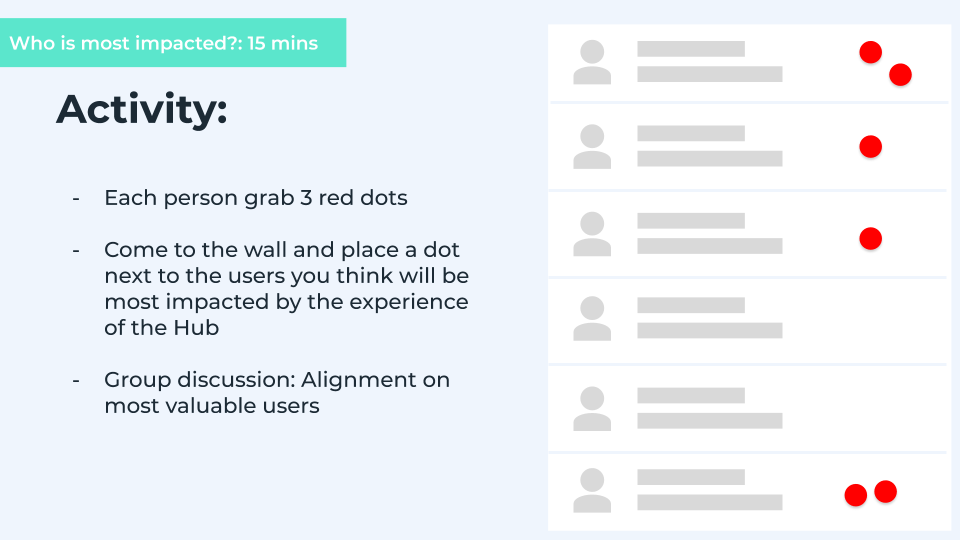Image resolution: width=960 pixels, height=540 pixels.
Task: Select the lower-right red dot in first row
Action: pos(900,75)
